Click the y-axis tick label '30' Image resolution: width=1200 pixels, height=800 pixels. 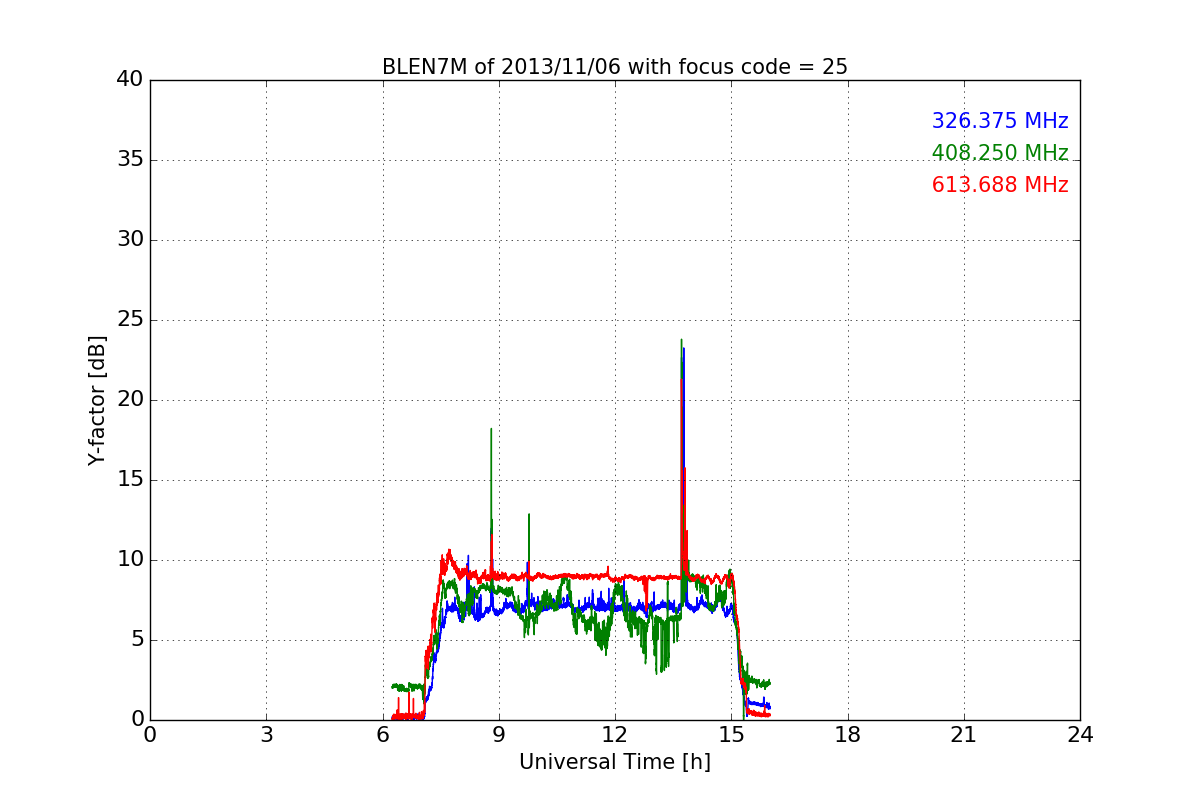click(x=130, y=240)
